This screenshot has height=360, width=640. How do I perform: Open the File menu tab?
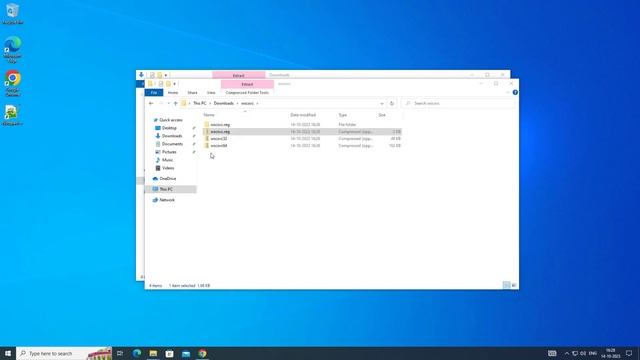click(x=154, y=93)
